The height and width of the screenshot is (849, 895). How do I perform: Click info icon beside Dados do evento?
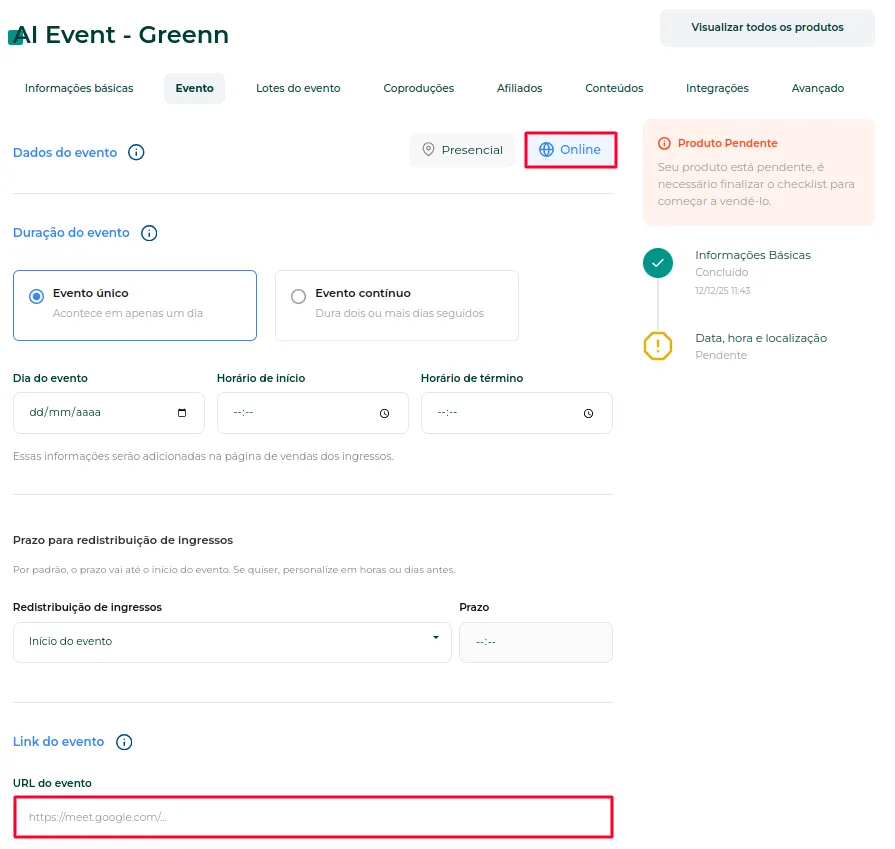(136, 152)
